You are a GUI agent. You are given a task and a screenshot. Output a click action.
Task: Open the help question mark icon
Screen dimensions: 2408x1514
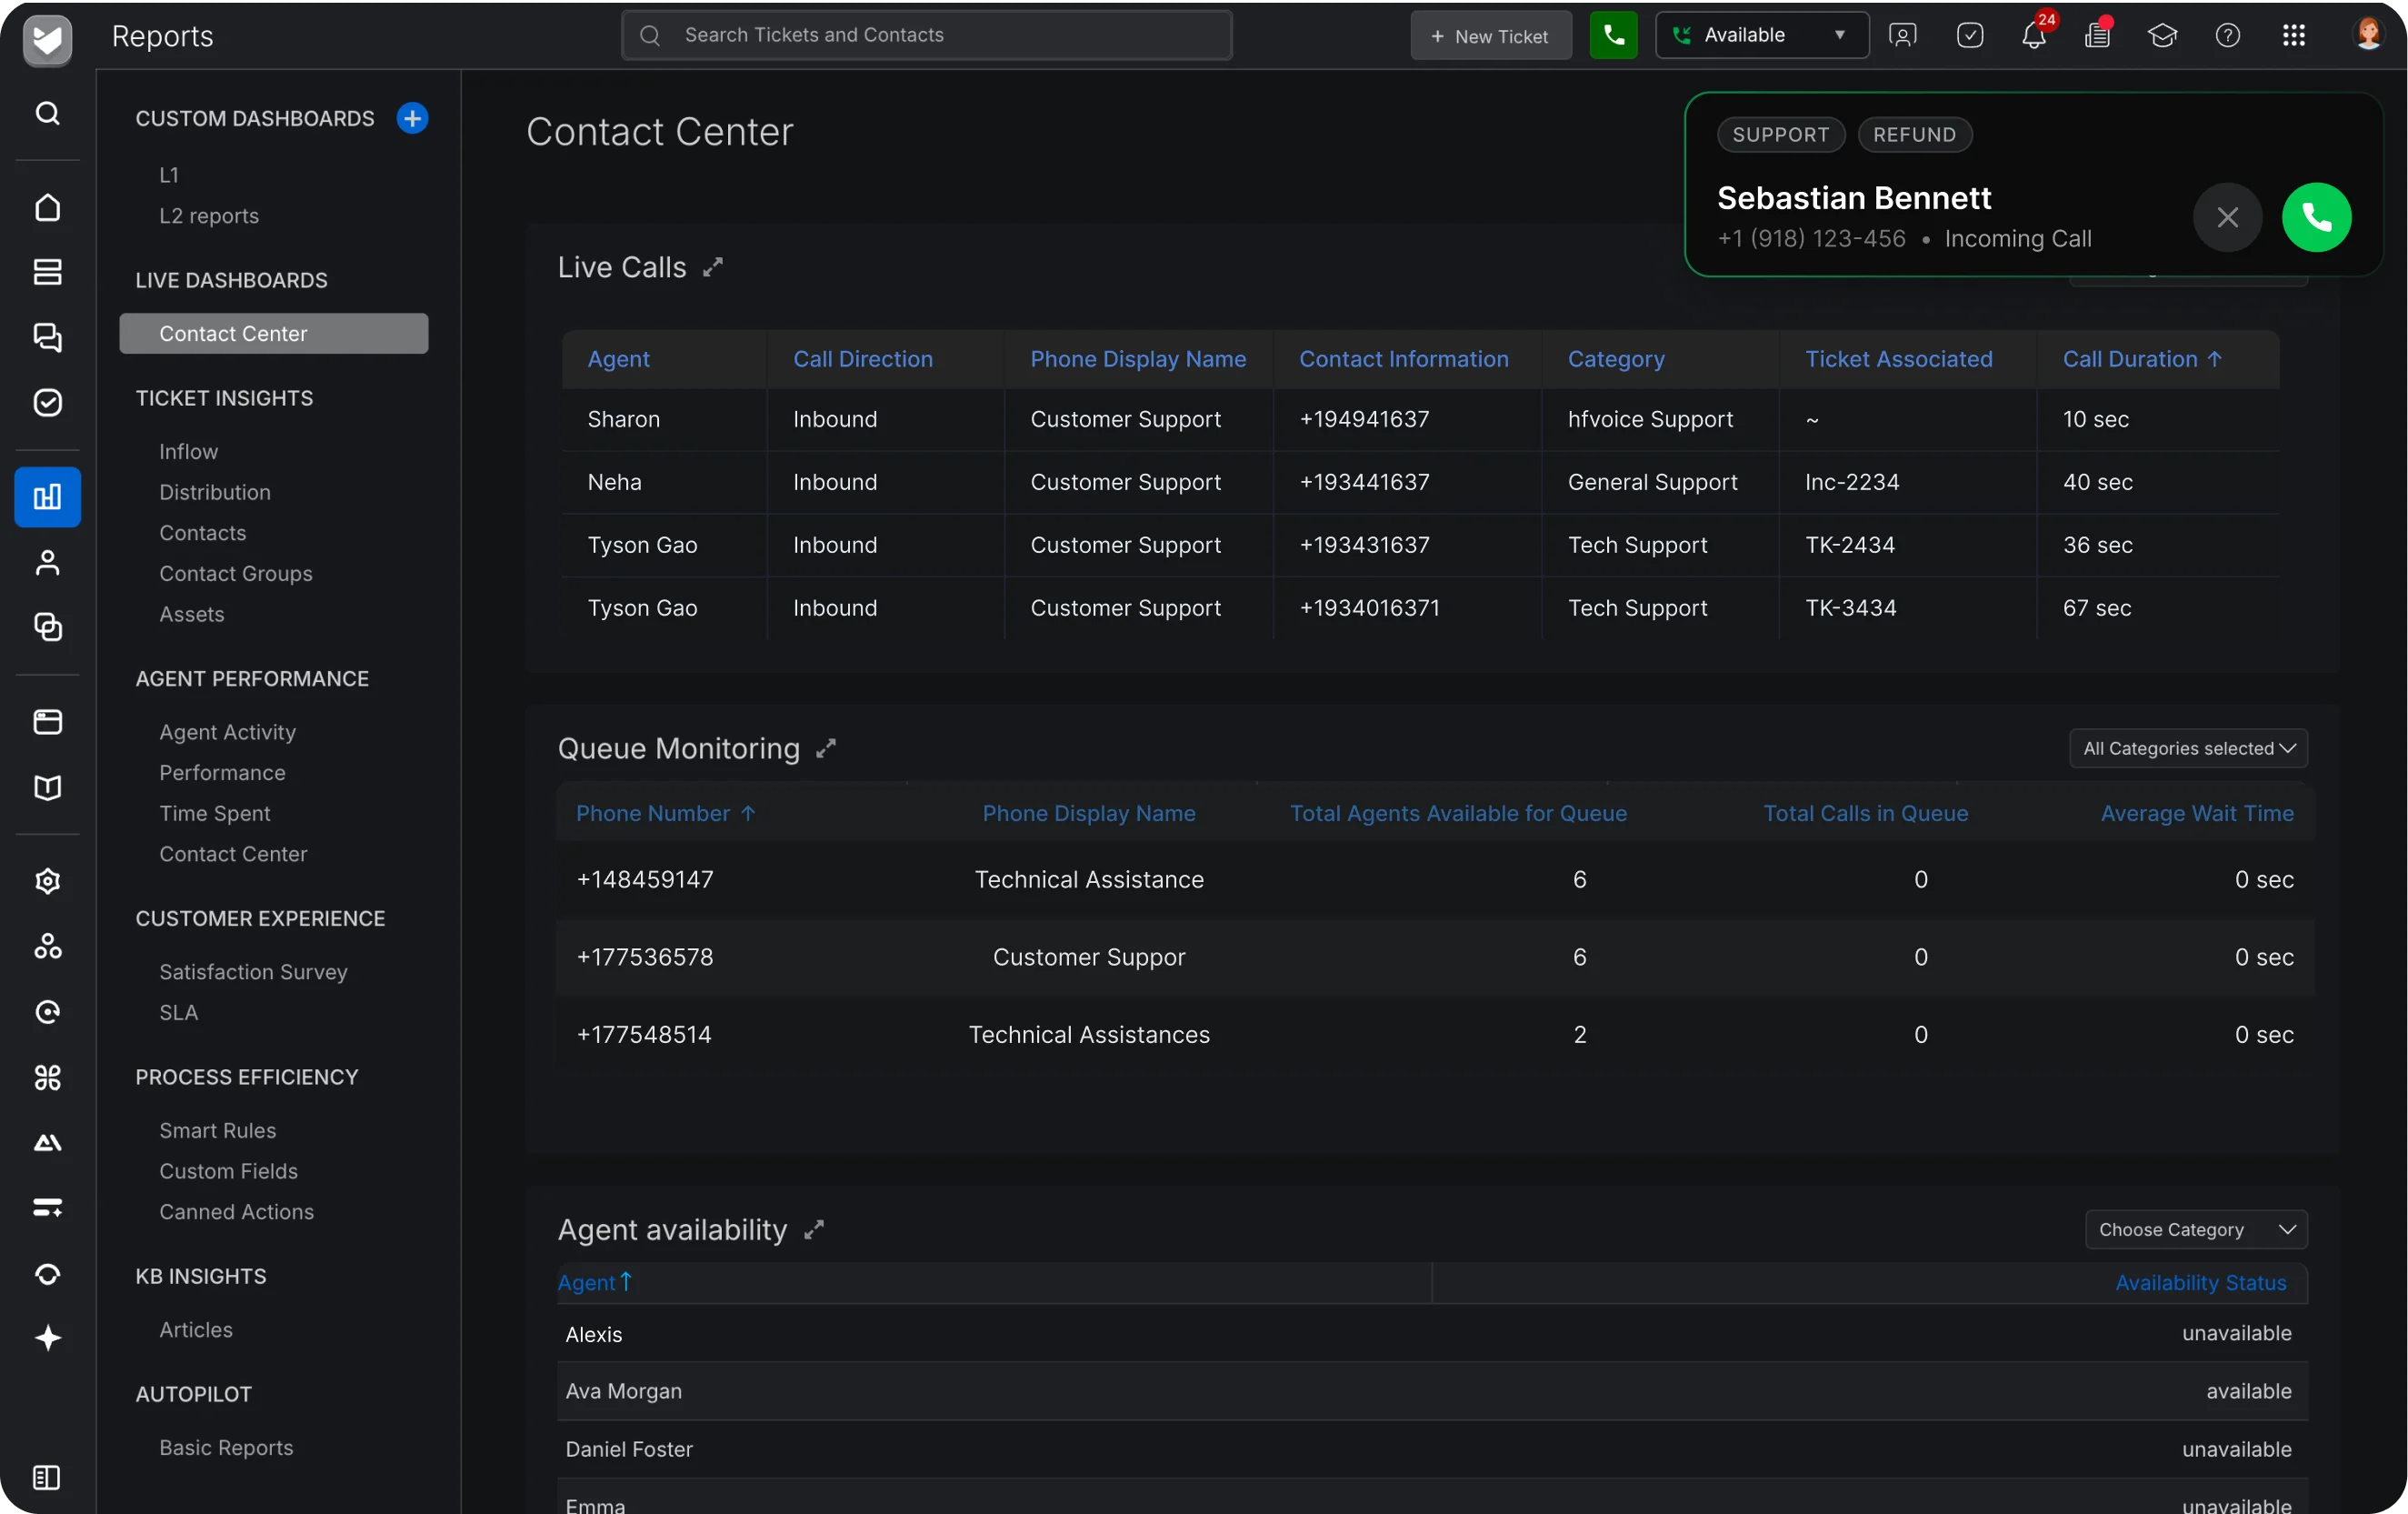2227,35
